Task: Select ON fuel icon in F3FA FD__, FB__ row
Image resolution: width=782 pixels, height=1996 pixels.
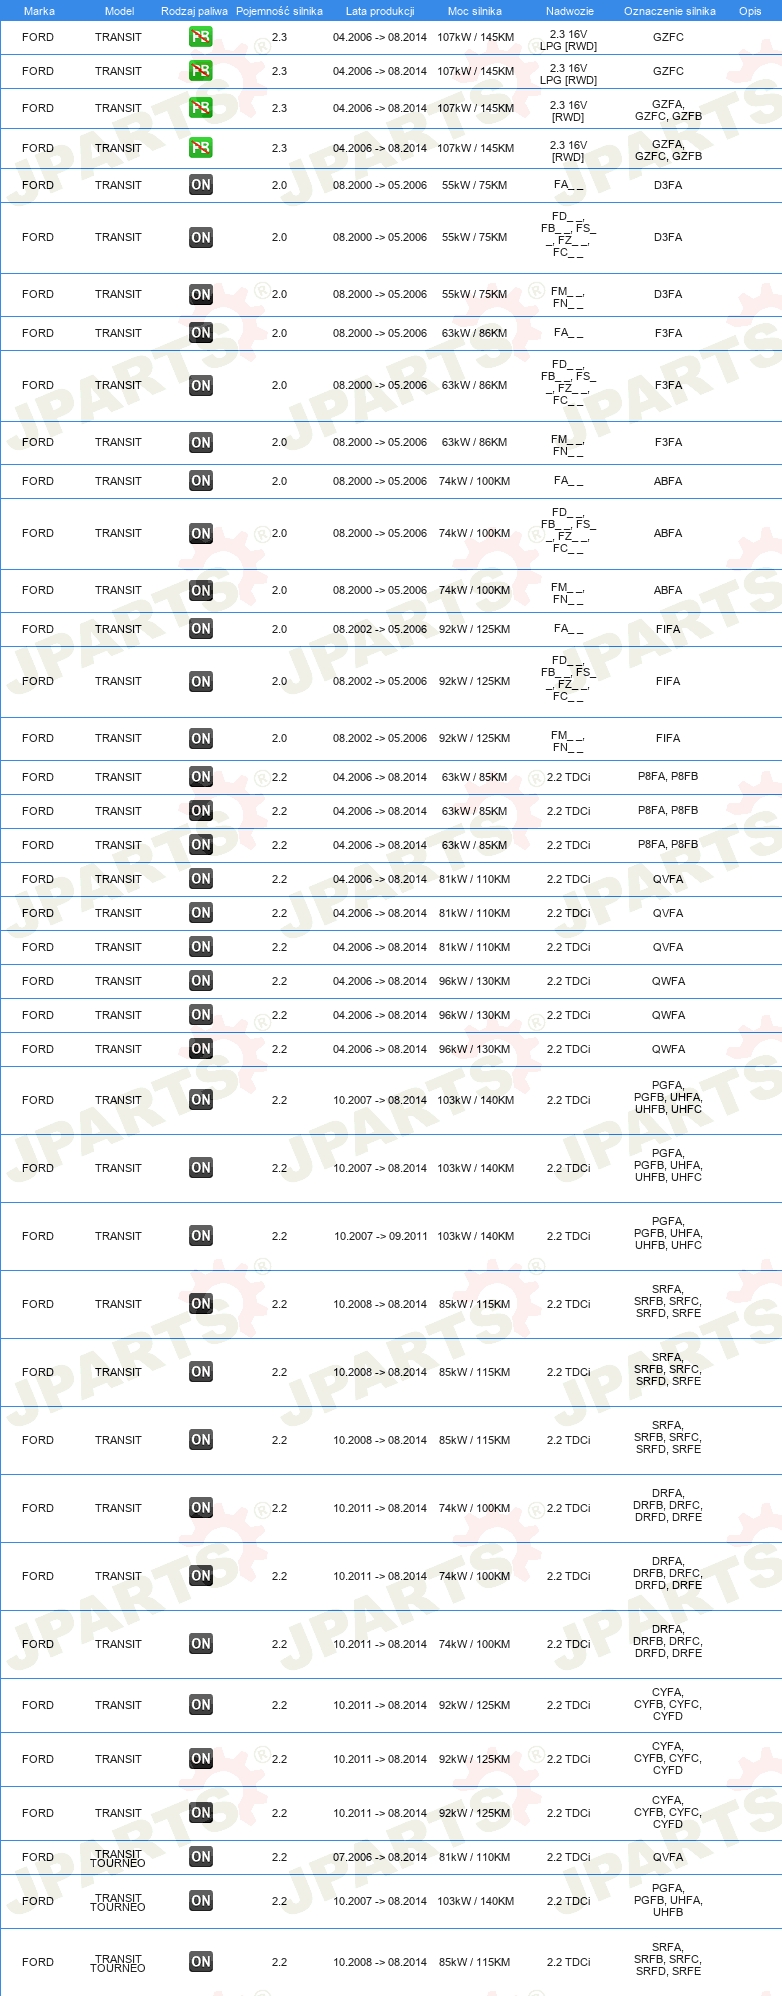Action: click(201, 385)
